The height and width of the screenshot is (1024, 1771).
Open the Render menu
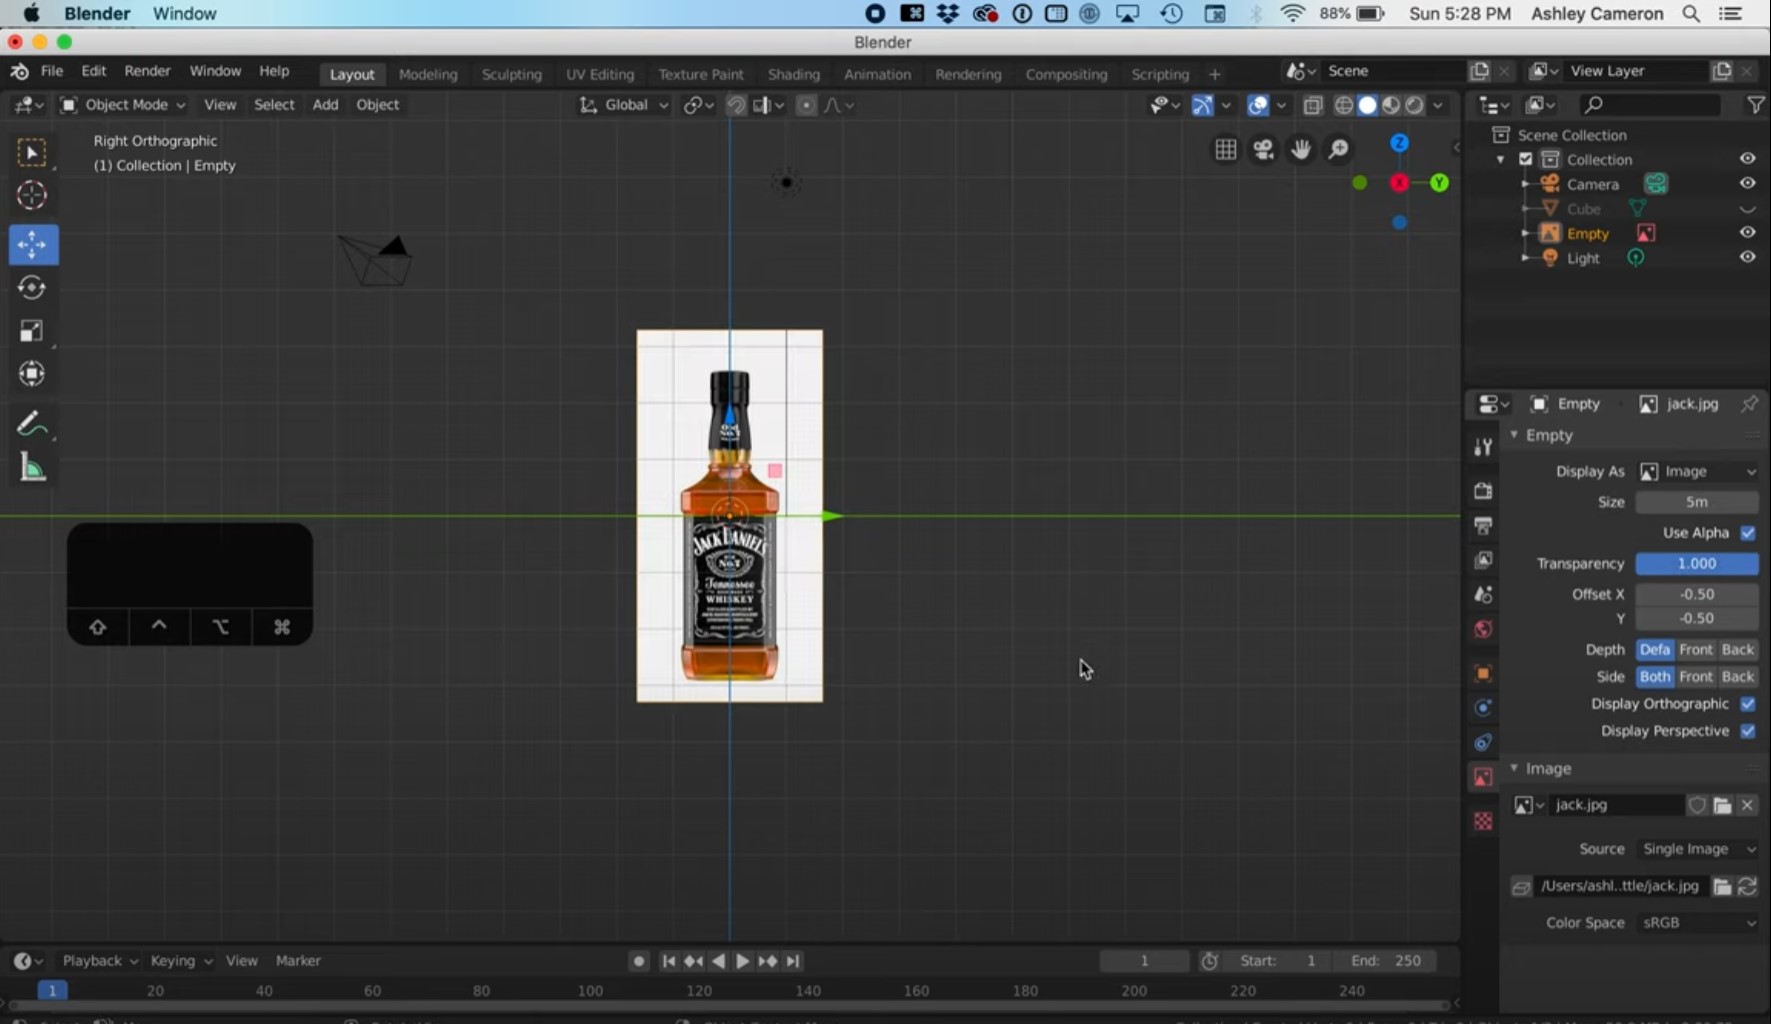pyautogui.click(x=147, y=71)
